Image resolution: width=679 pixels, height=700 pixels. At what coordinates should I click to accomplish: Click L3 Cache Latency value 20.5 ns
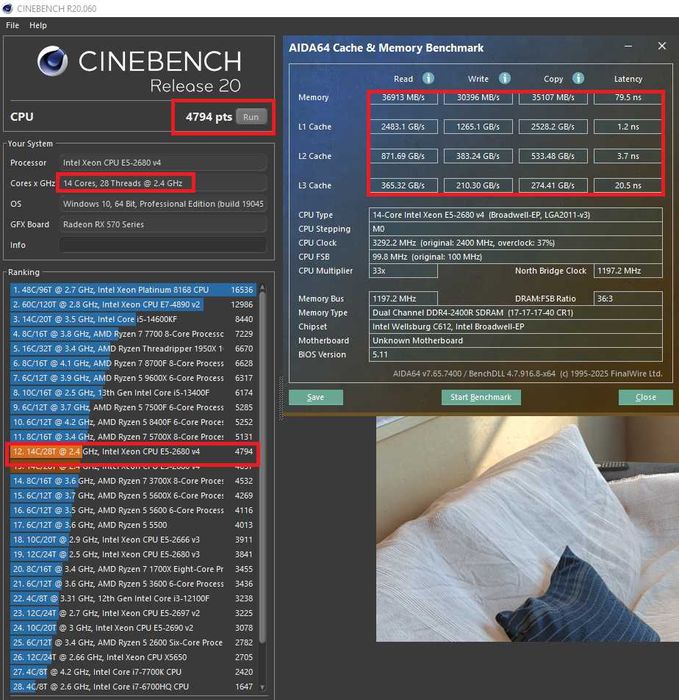[628, 186]
